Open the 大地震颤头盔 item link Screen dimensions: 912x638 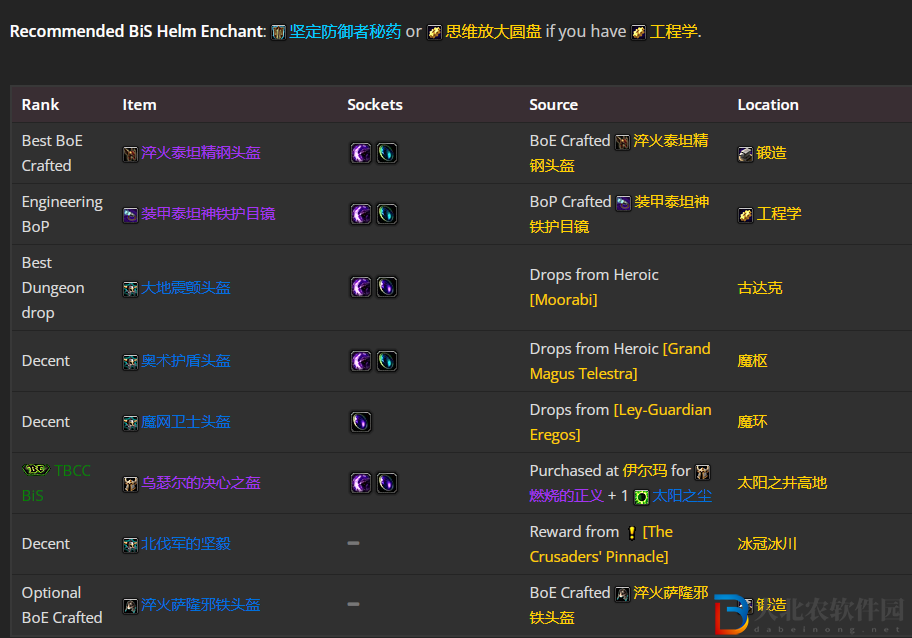pyautogui.click(x=186, y=288)
